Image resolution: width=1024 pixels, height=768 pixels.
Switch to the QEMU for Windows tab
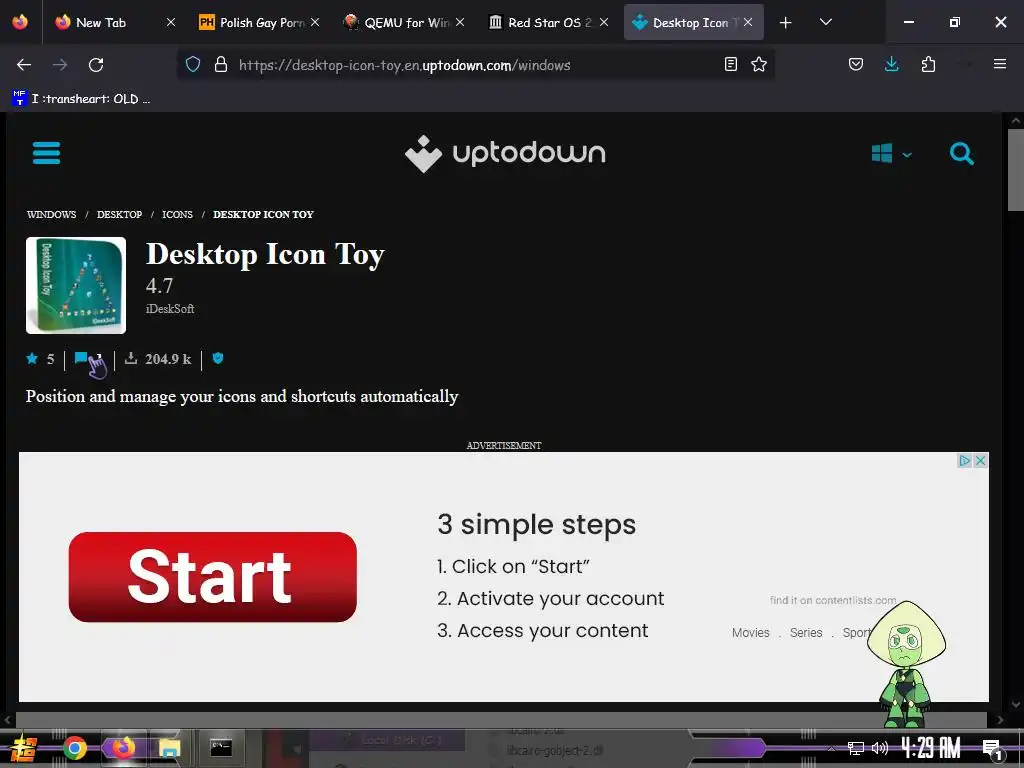coord(406,22)
